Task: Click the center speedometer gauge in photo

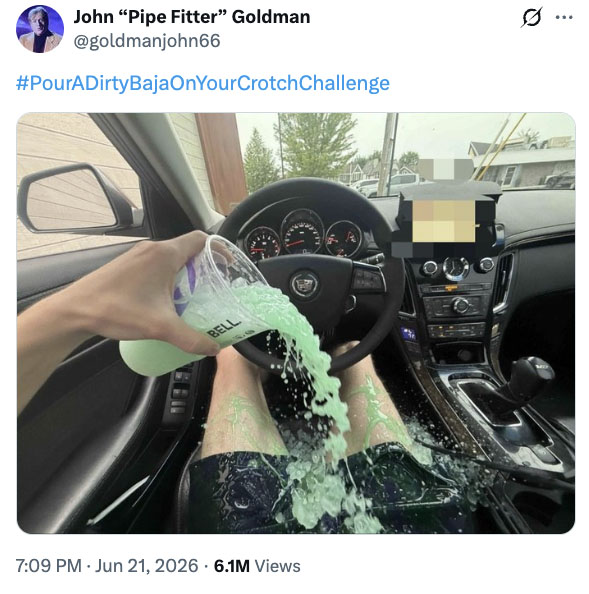Action: [302, 231]
